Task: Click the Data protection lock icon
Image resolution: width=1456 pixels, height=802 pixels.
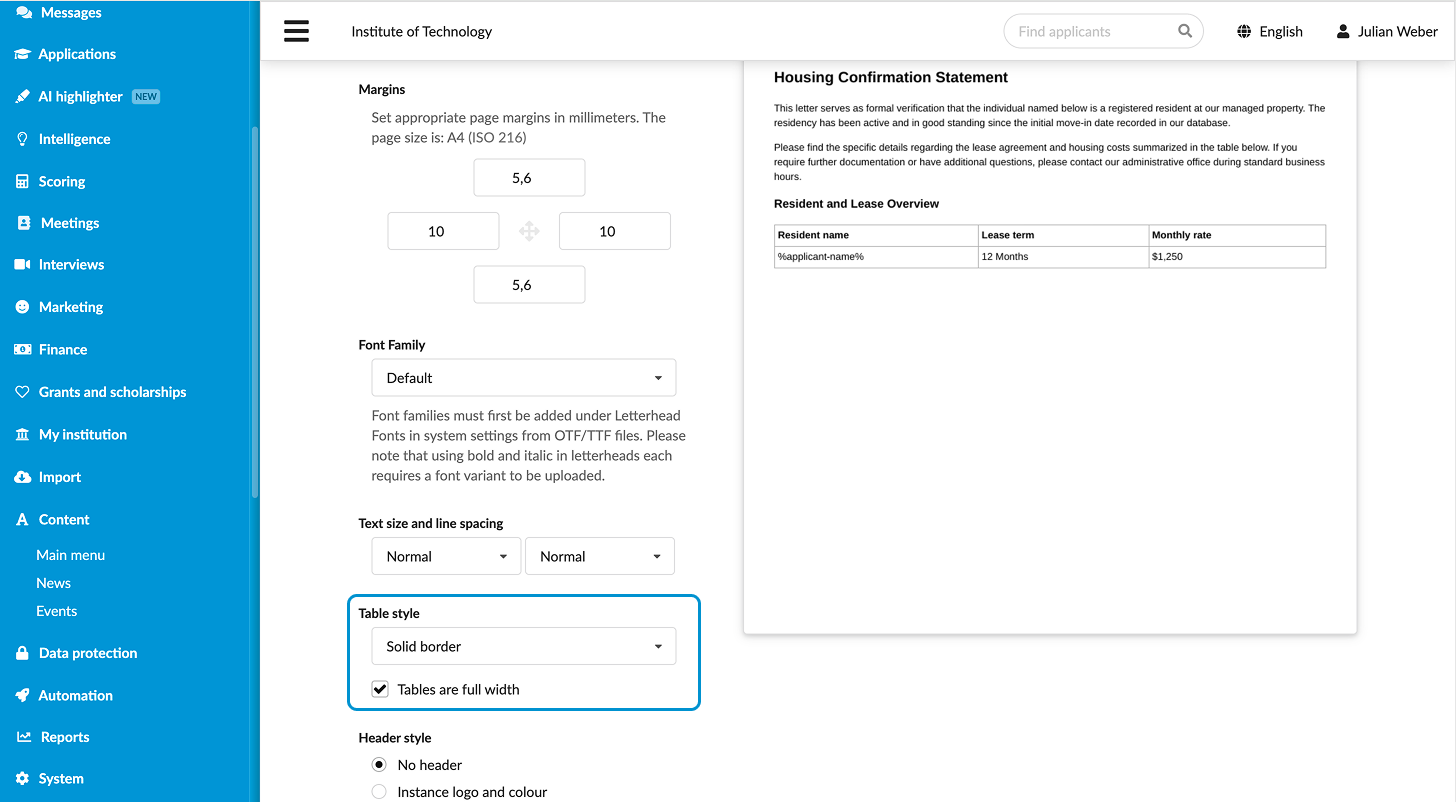Action: (x=23, y=653)
